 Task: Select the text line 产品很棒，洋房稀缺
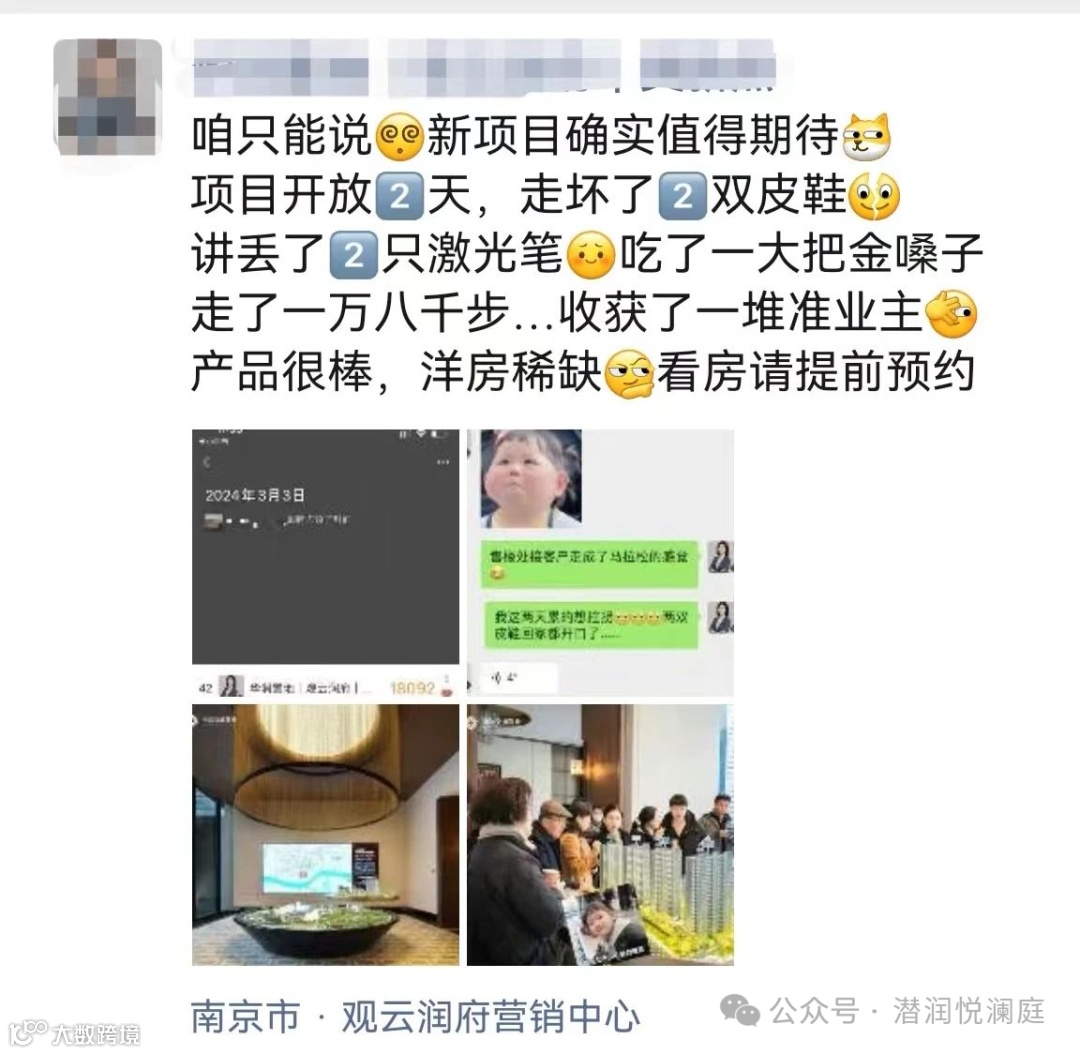point(396,373)
